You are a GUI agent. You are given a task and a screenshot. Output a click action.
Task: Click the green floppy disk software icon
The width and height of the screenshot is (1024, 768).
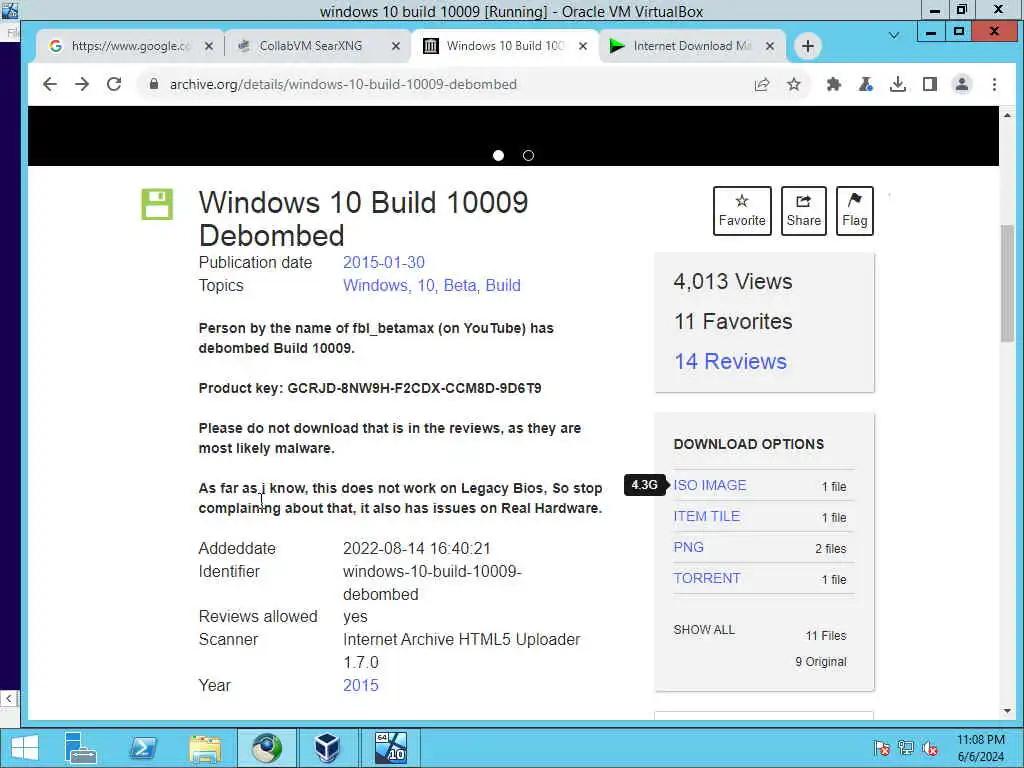point(157,204)
